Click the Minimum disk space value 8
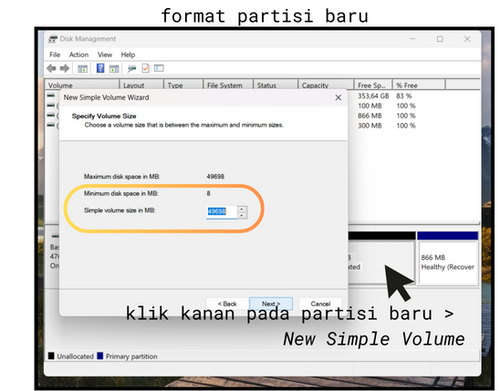This screenshot has width=500, height=391. [208, 193]
